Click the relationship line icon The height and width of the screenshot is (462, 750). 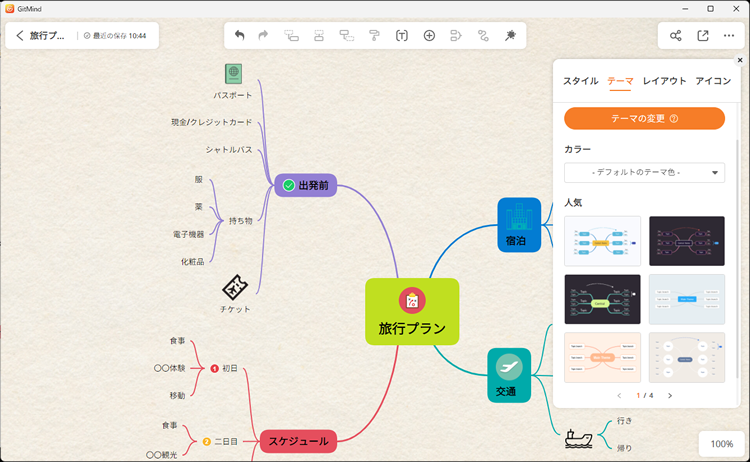coord(483,35)
